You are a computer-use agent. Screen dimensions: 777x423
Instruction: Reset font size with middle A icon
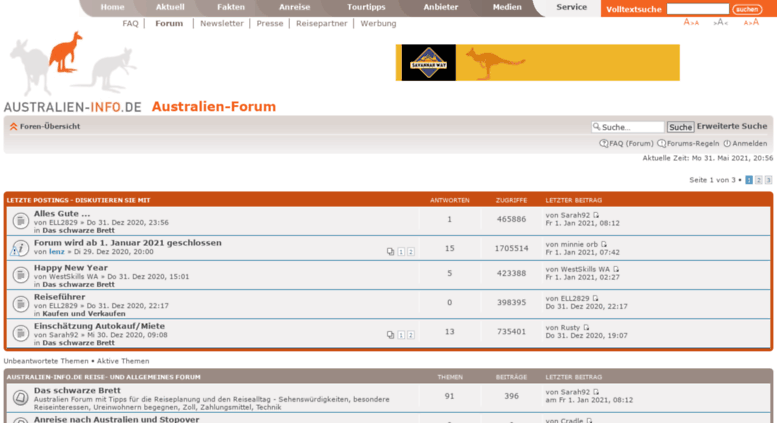(721, 22)
